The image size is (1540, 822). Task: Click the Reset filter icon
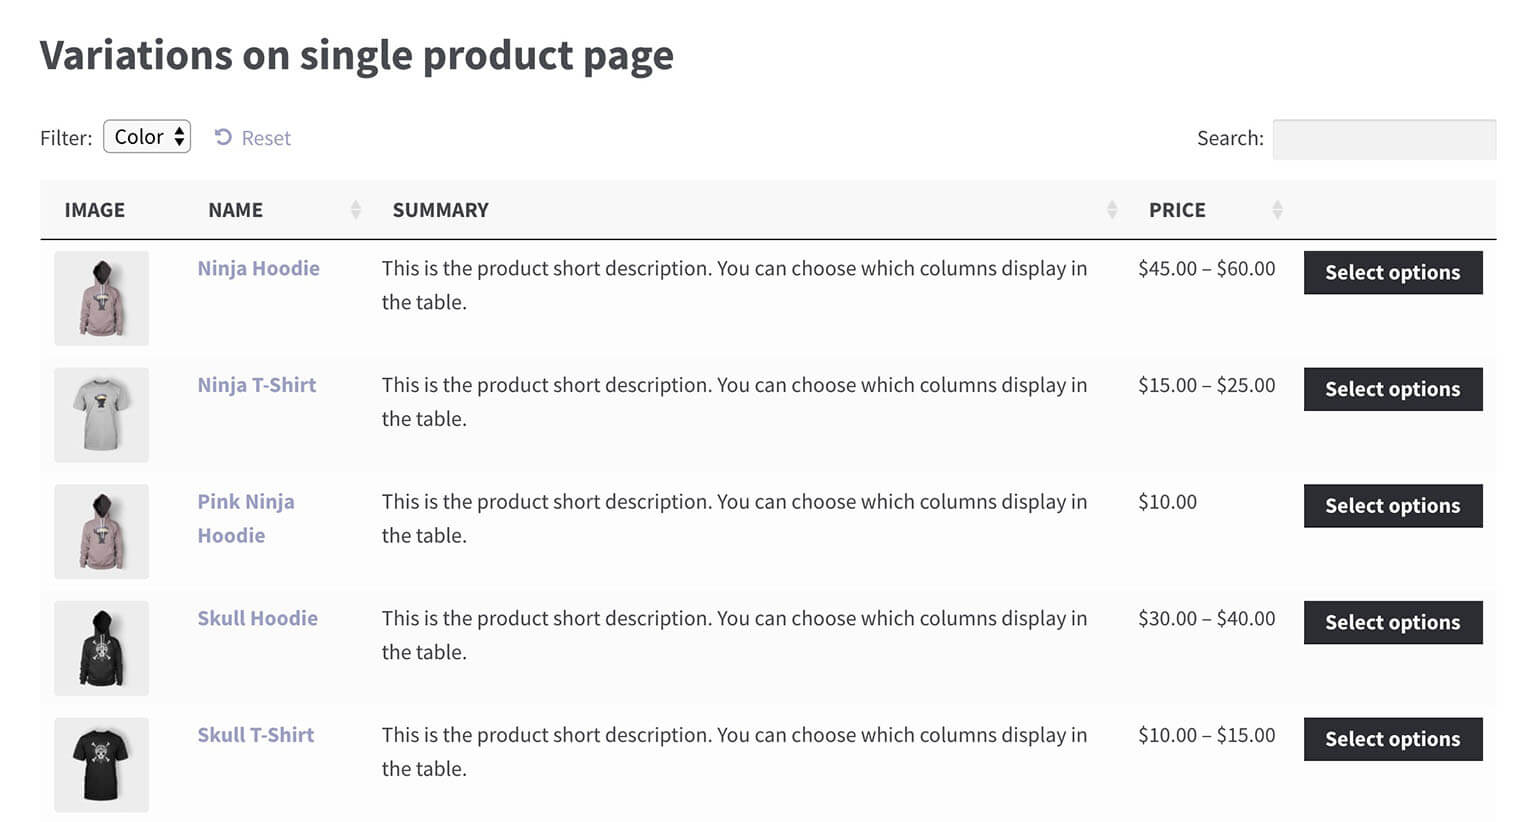pos(223,137)
